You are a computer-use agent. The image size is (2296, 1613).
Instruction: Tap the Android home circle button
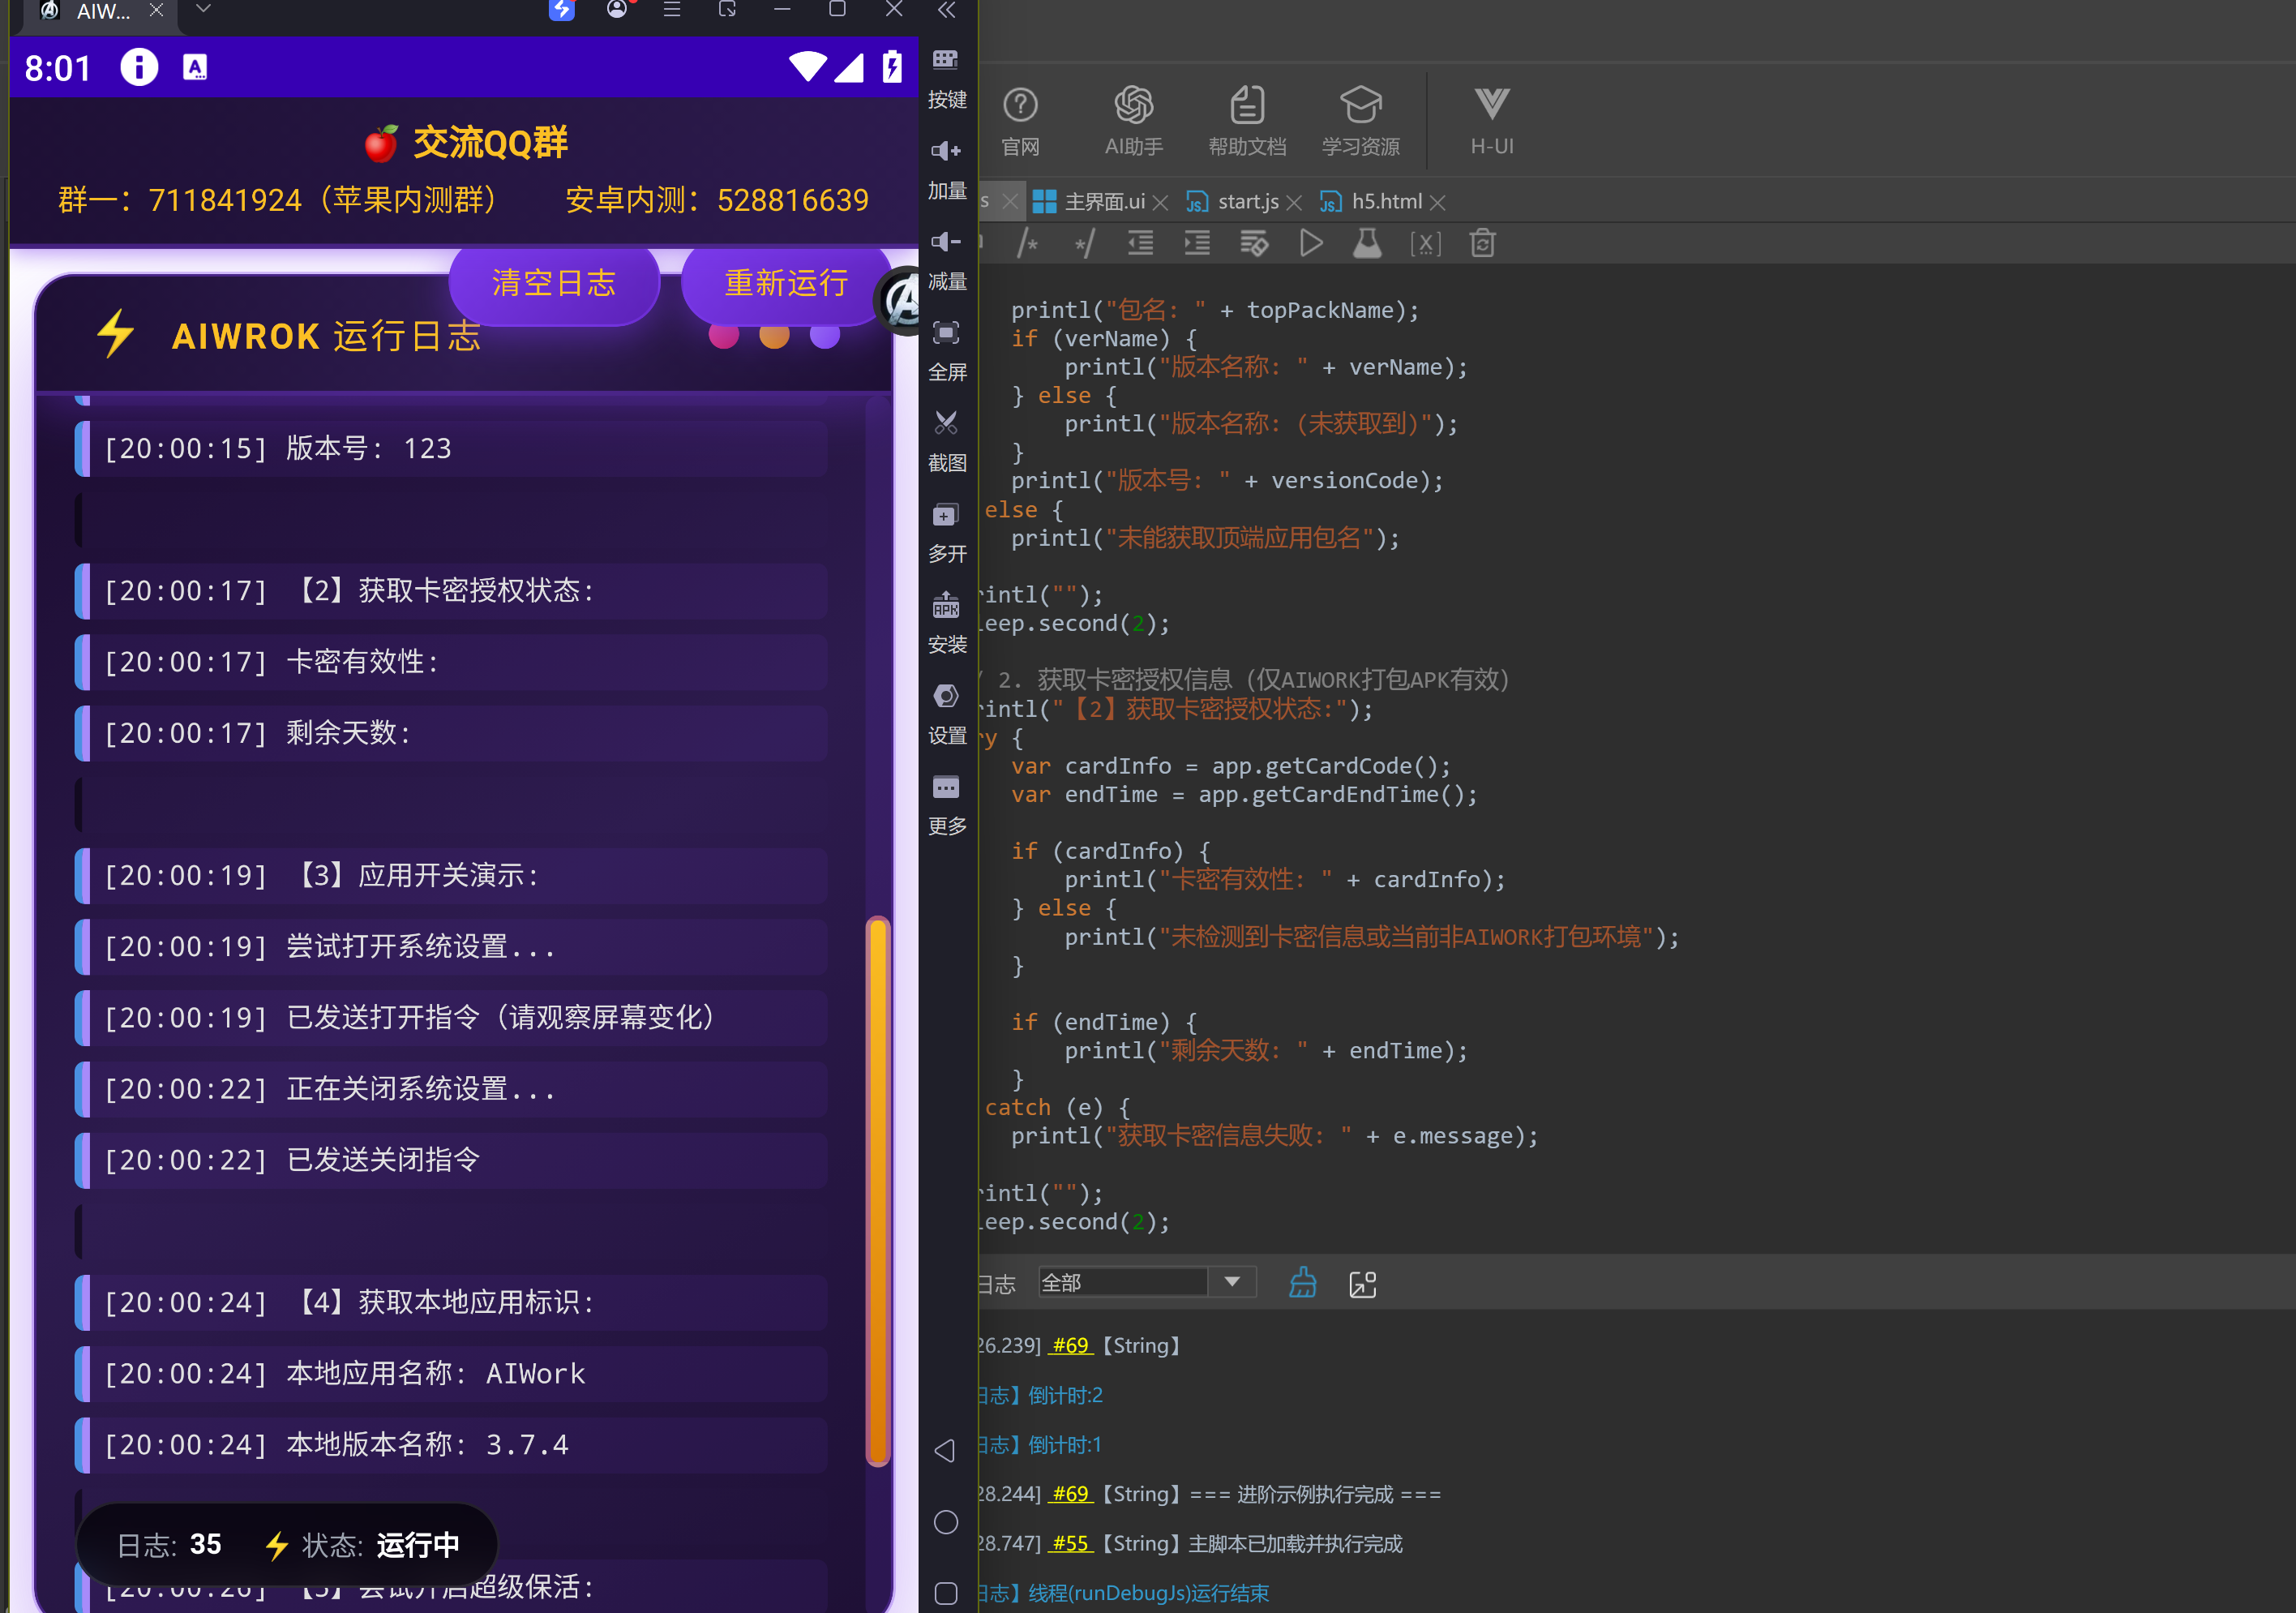tap(946, 1522)
